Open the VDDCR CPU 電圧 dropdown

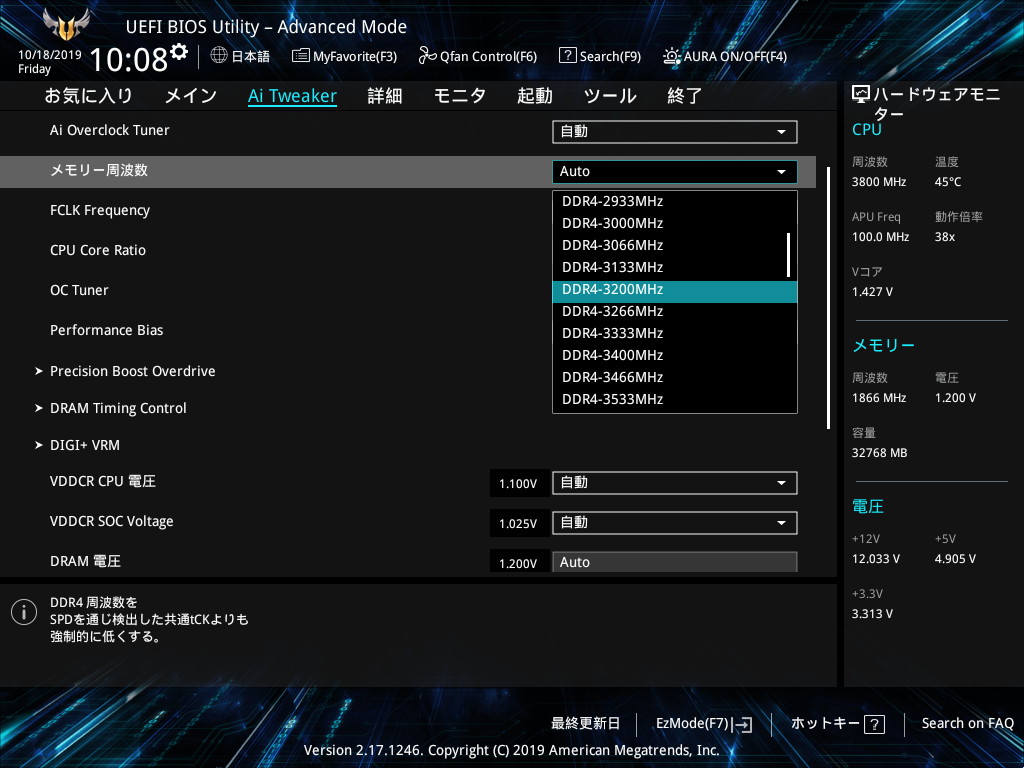tap(675, 483)
